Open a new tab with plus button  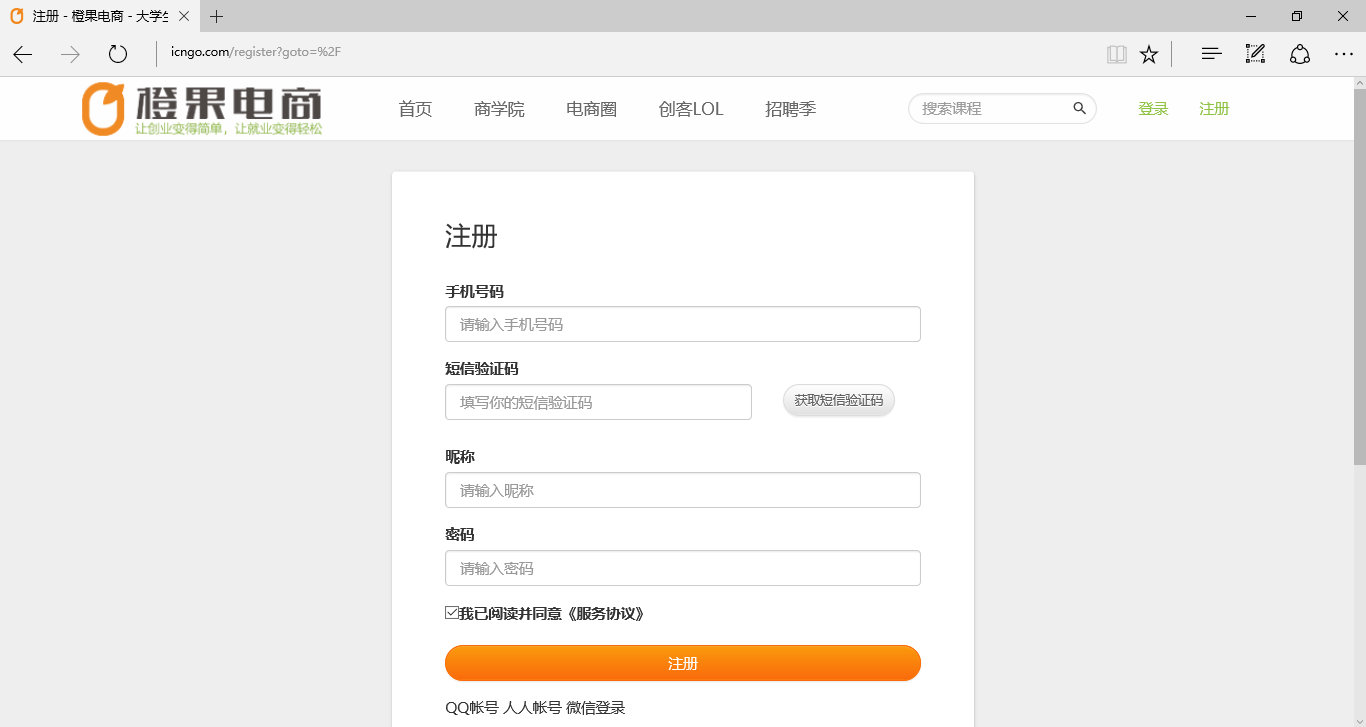coord(217,16)
